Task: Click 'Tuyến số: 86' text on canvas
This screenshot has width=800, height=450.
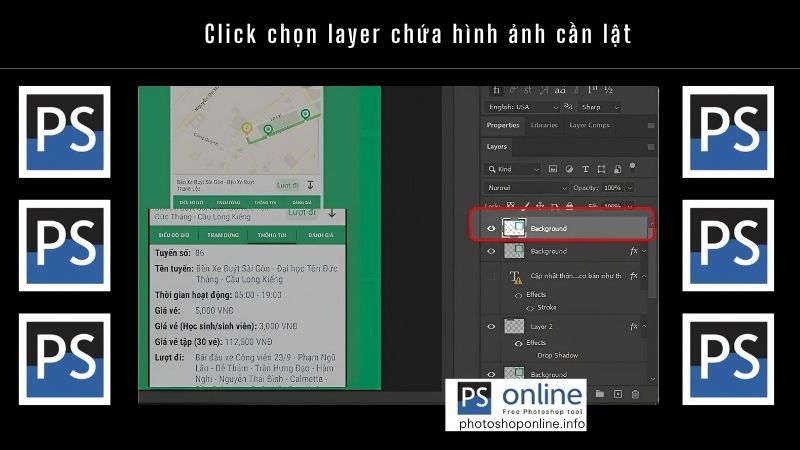Action: coord(180,253)
